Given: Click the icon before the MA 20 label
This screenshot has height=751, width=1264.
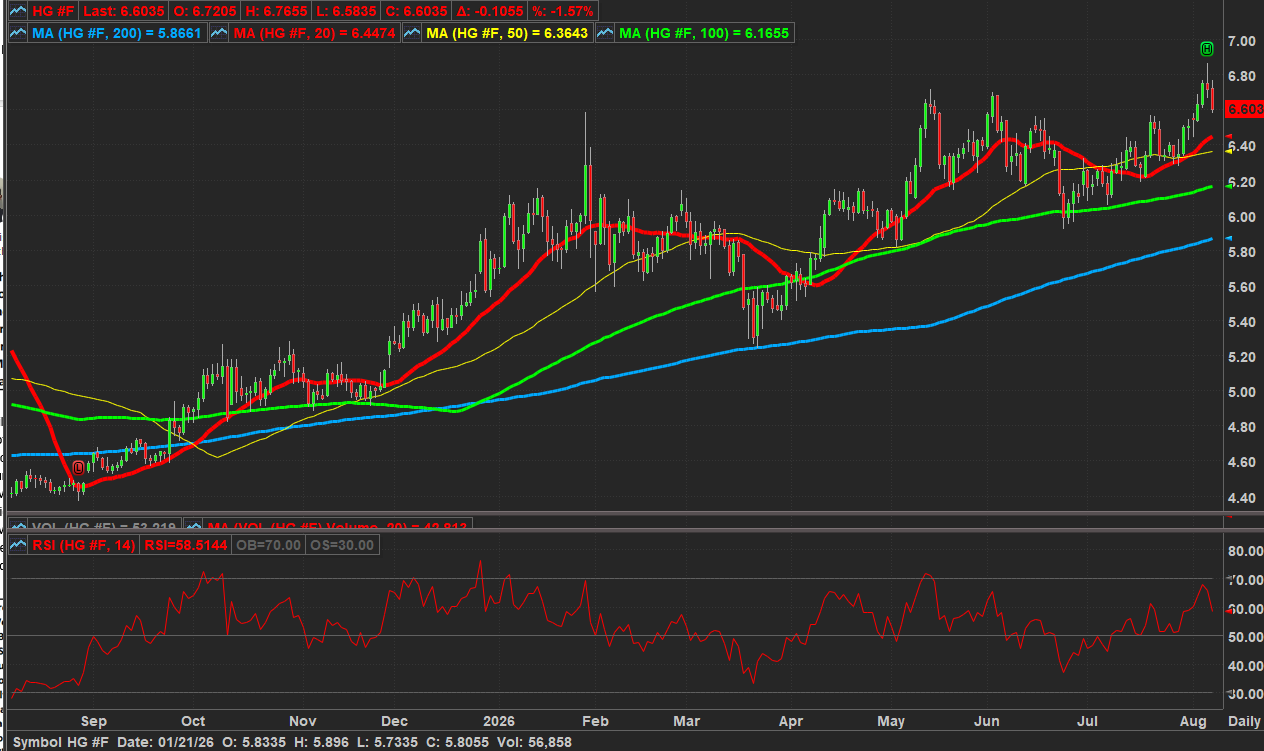Looking at the screenshot, I should pyautogui.click(x=219, y=33).
